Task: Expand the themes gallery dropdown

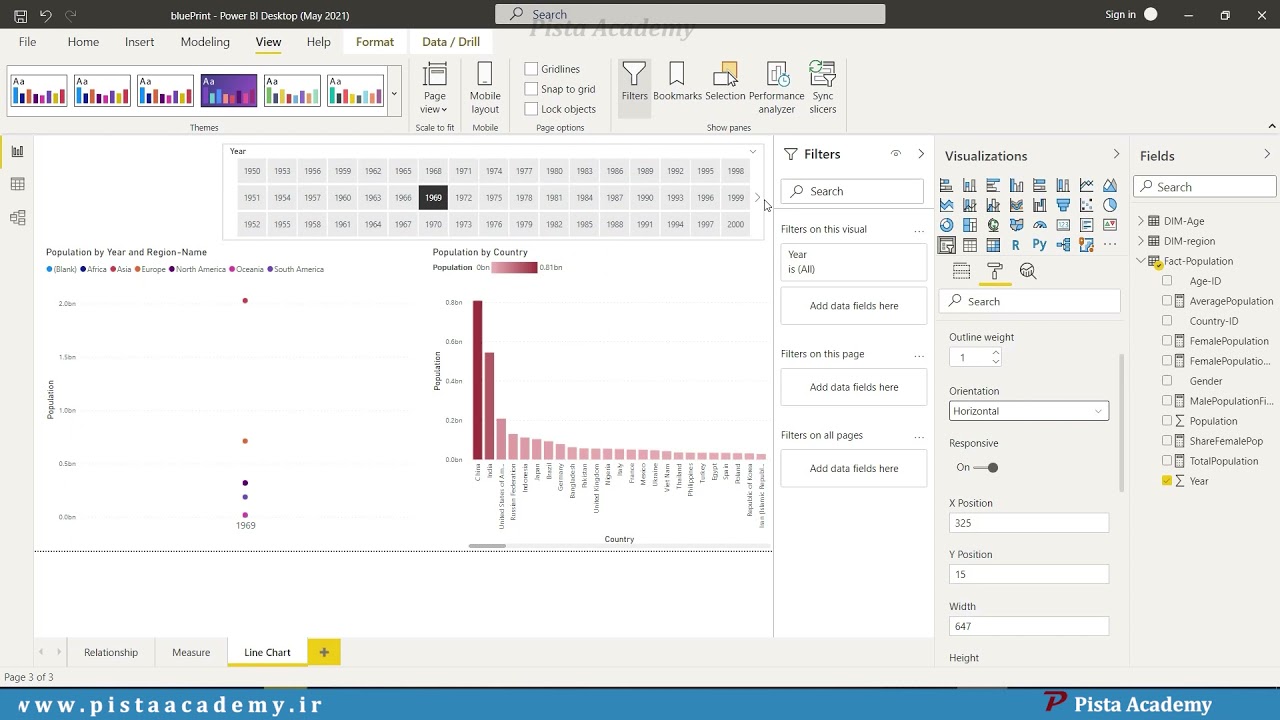Action: (394, 94)
